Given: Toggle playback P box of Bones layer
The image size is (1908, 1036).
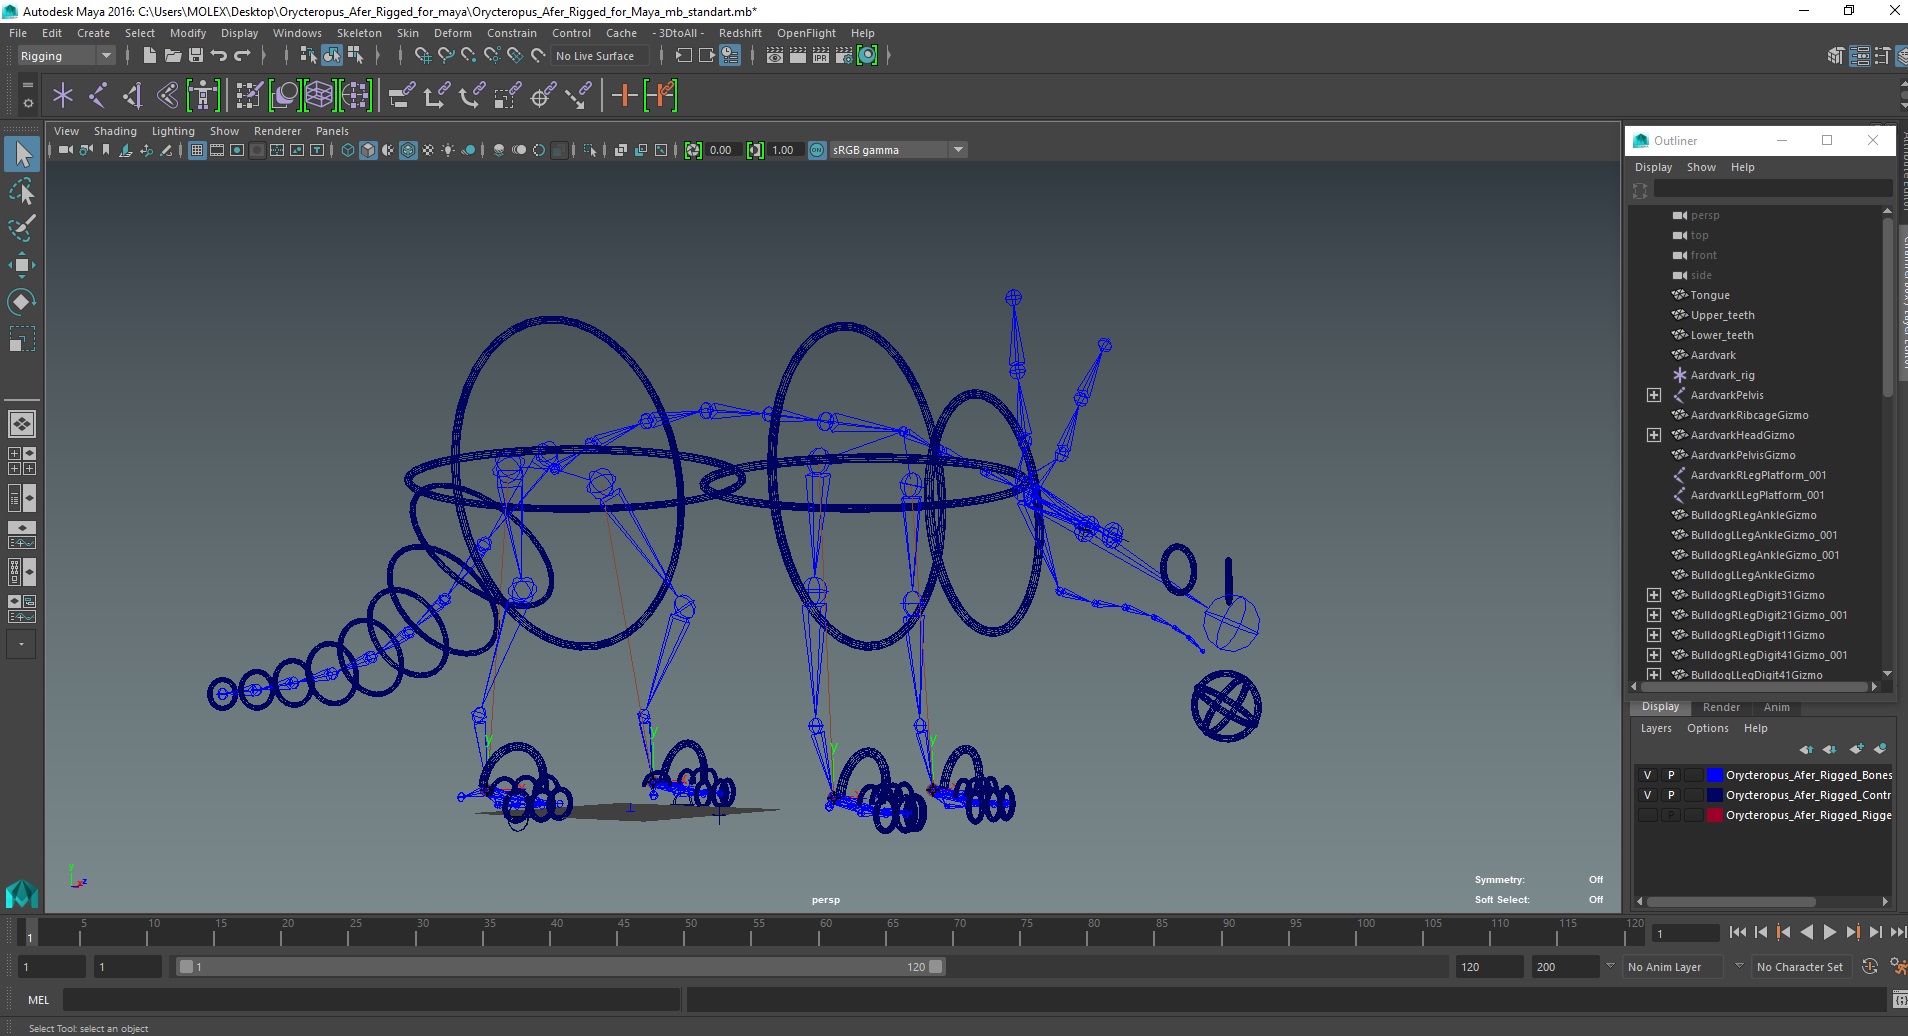Looking at the screenshot, I should click(1670, 775).
